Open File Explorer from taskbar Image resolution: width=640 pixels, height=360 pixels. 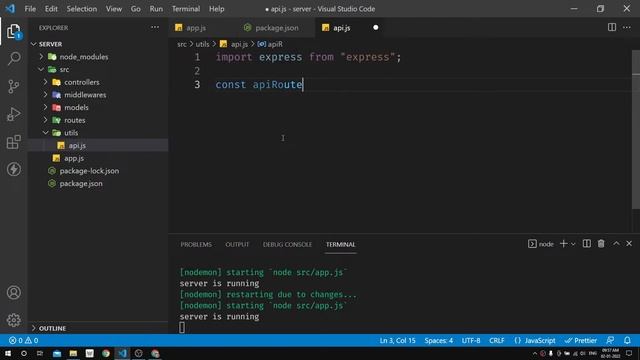pos(73,353)
